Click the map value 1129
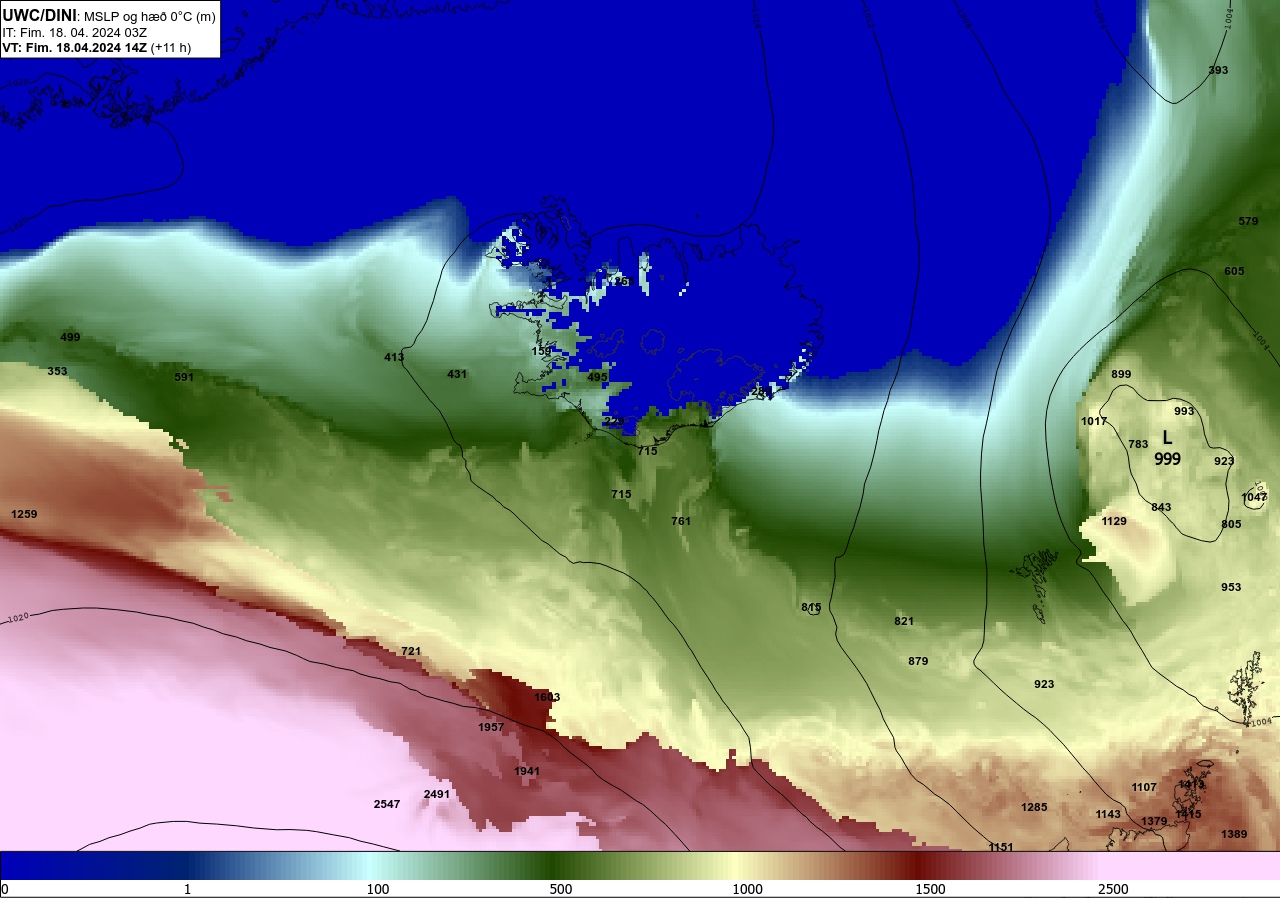The height and width of the screenshot is (898, 1280). [x=1114, y=521]
